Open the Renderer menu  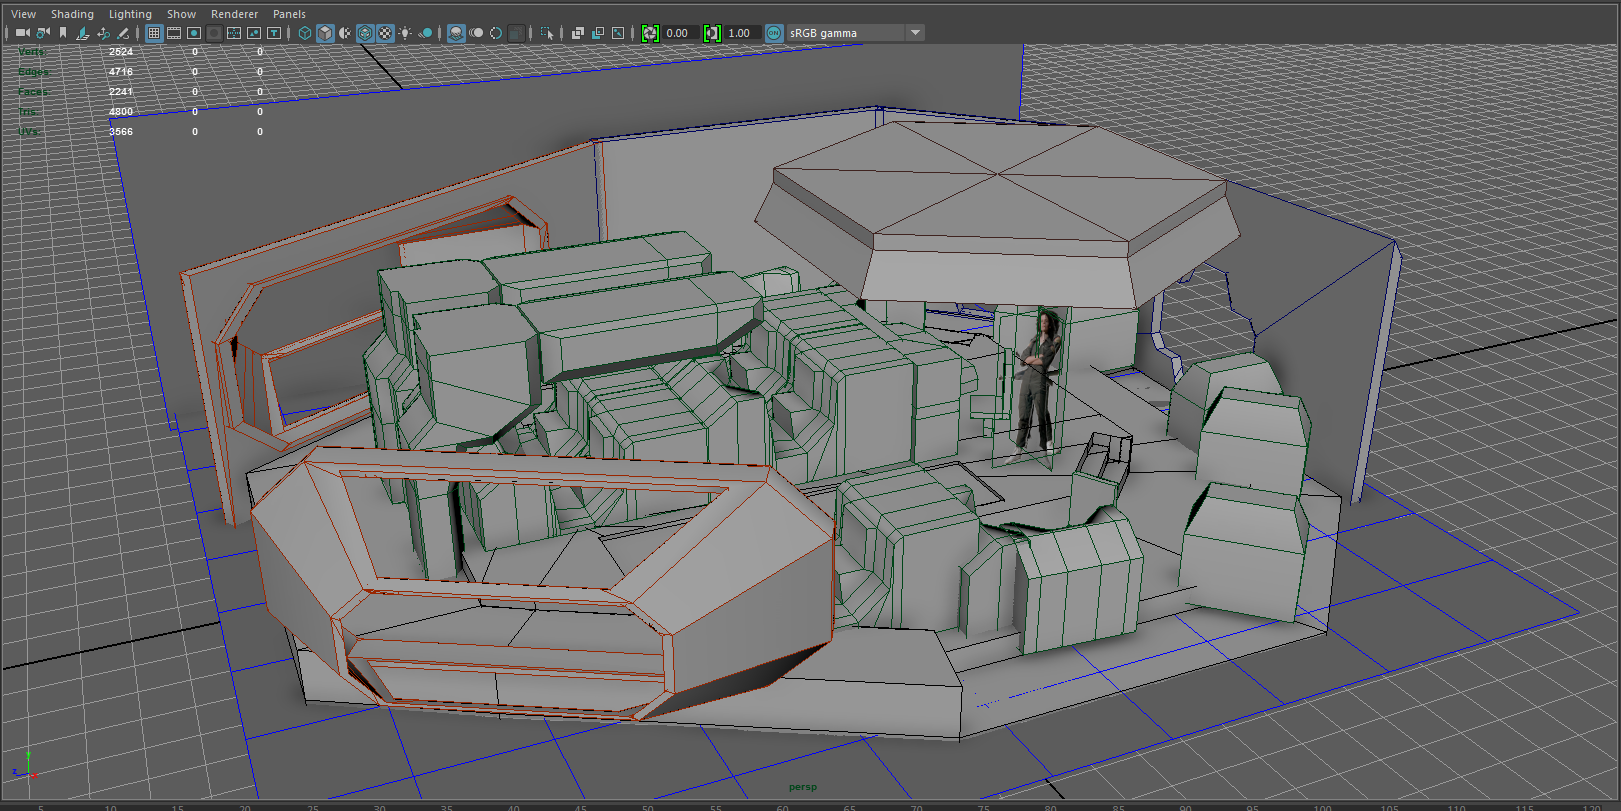(x=234, y=14)
